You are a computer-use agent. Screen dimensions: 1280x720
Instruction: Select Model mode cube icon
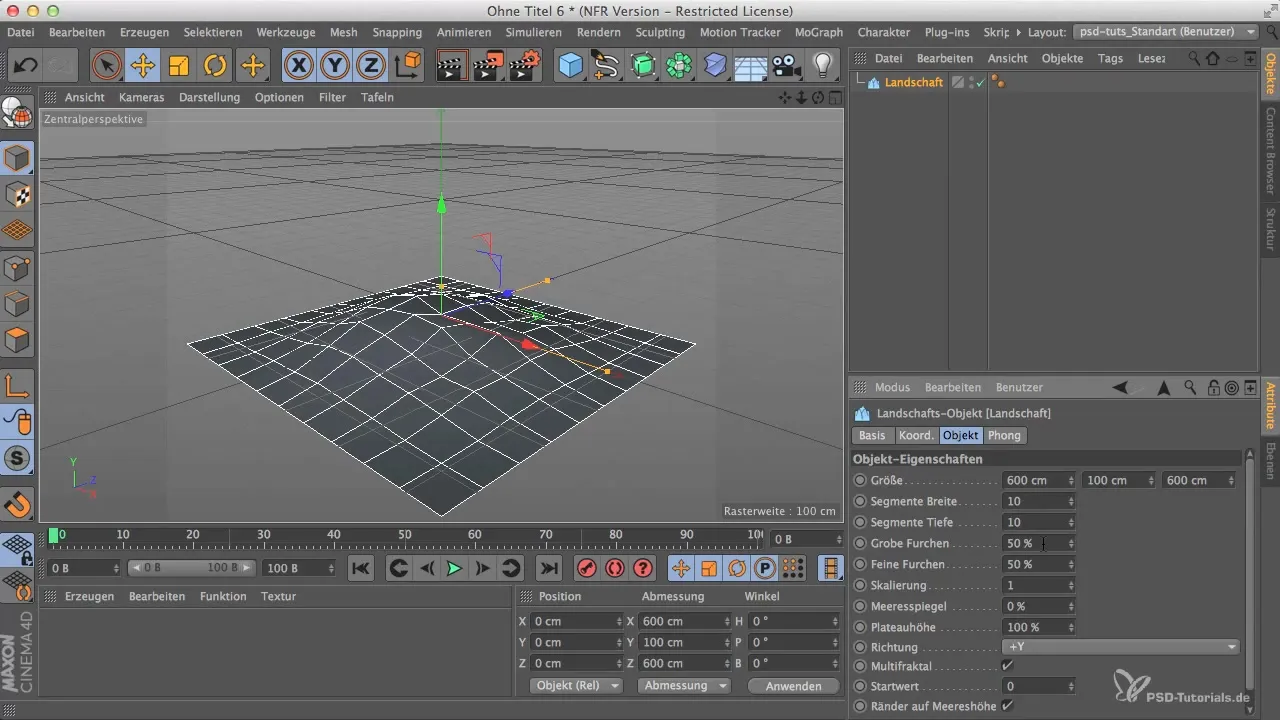click(x=18, y=158)
